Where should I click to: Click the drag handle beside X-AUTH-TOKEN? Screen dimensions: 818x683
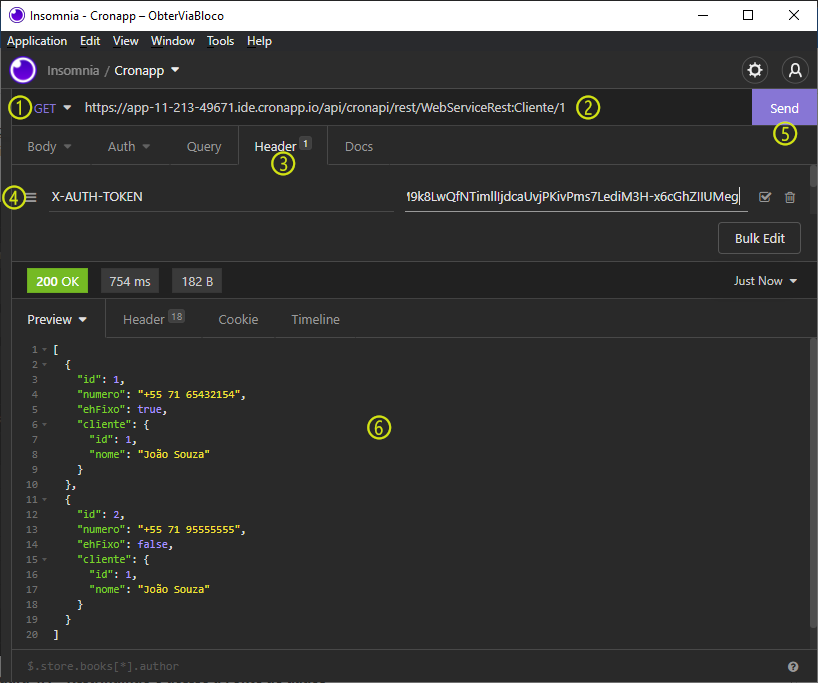coord(31,197)
